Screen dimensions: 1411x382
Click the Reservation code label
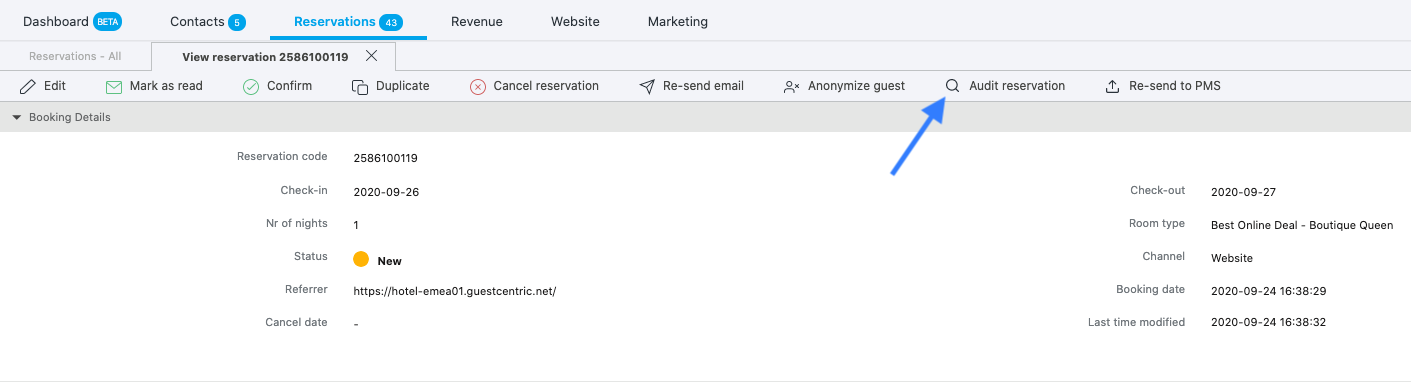pyautogui.click(x=282, y=156)
